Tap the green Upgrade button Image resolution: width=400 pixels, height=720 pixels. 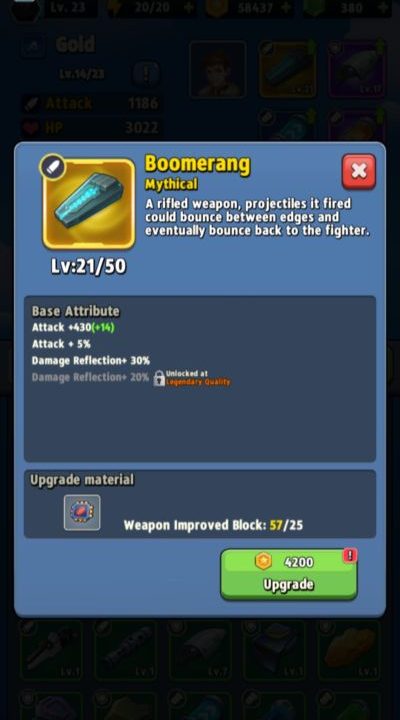289,574
